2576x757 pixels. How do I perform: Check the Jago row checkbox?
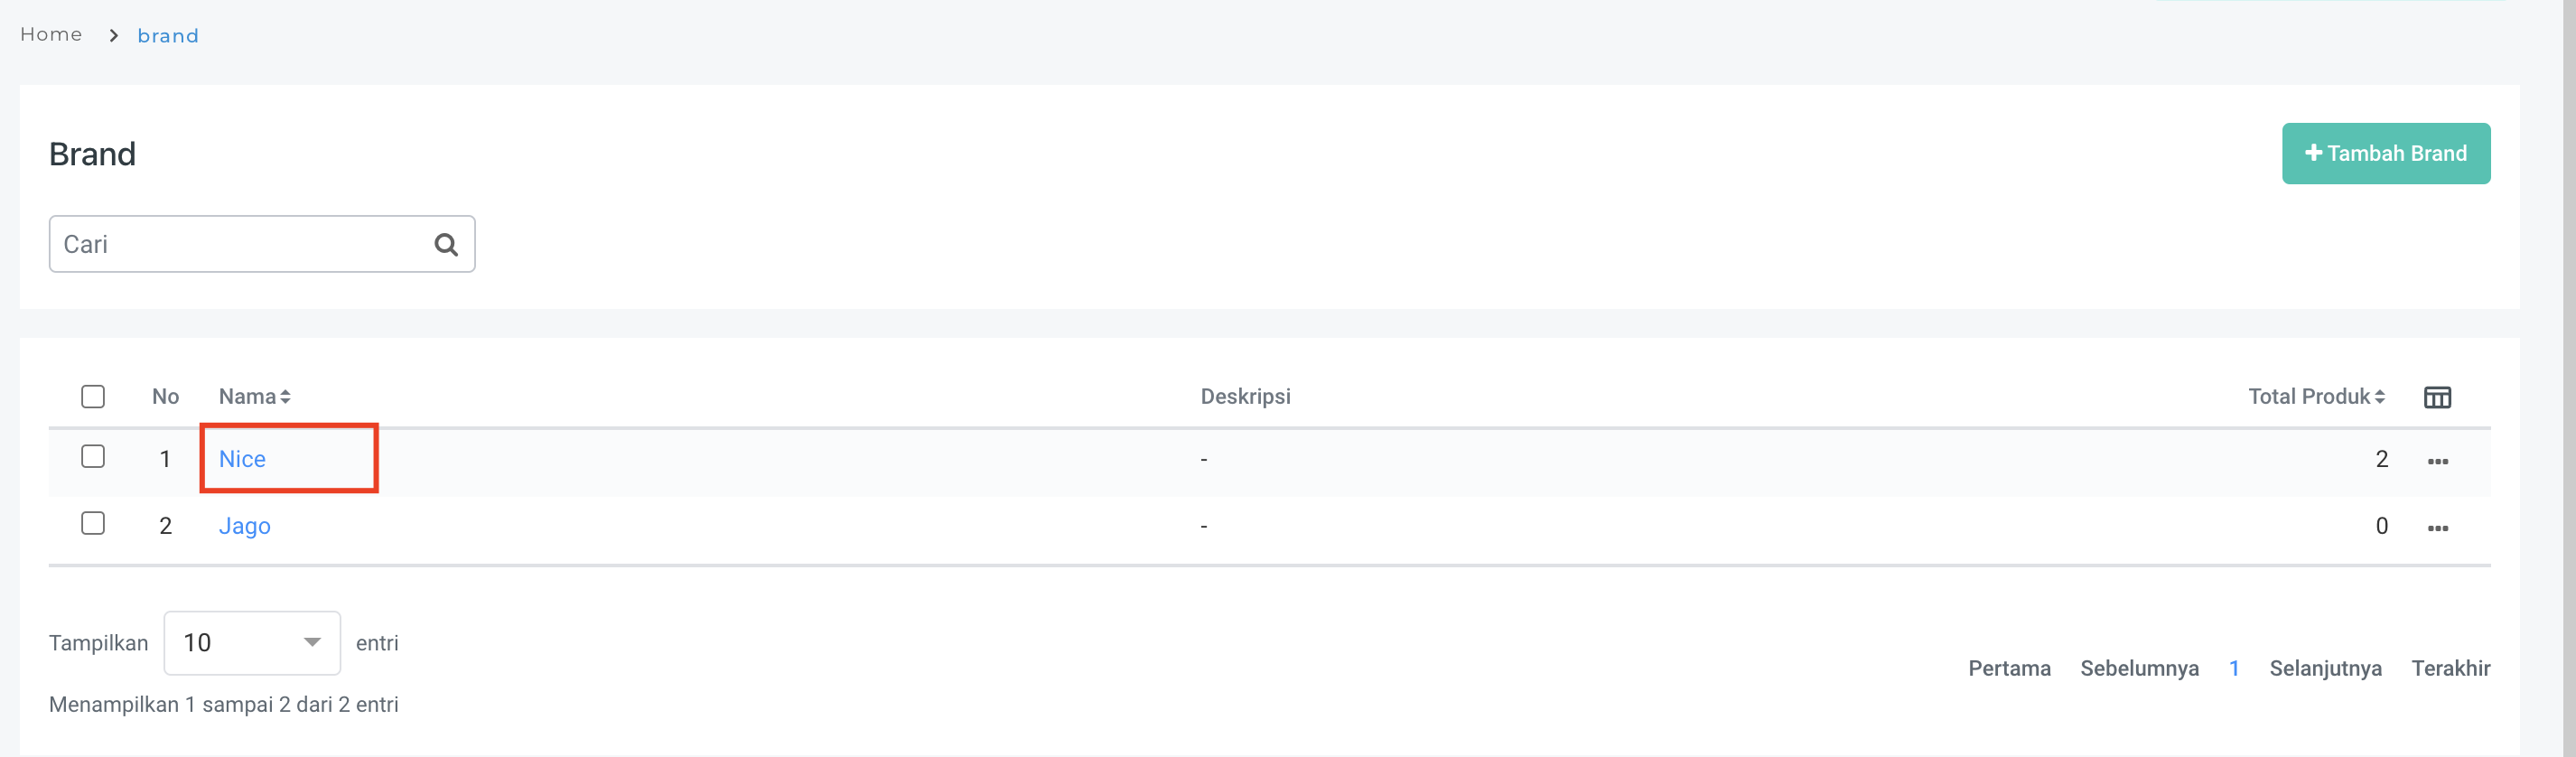point(93,524)
